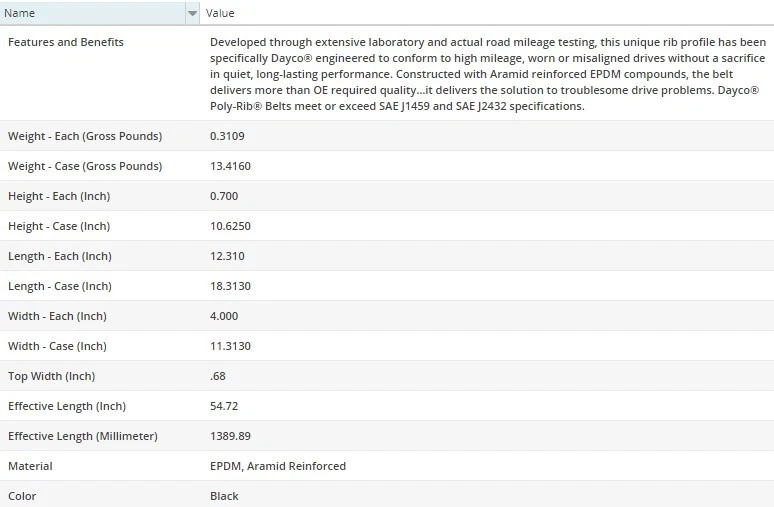Click the 18.3130 case length value

tap(230, 286)
